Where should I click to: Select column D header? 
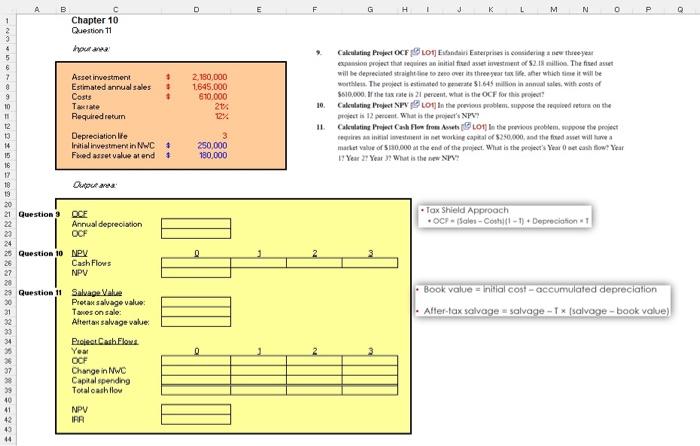[196, 9]
